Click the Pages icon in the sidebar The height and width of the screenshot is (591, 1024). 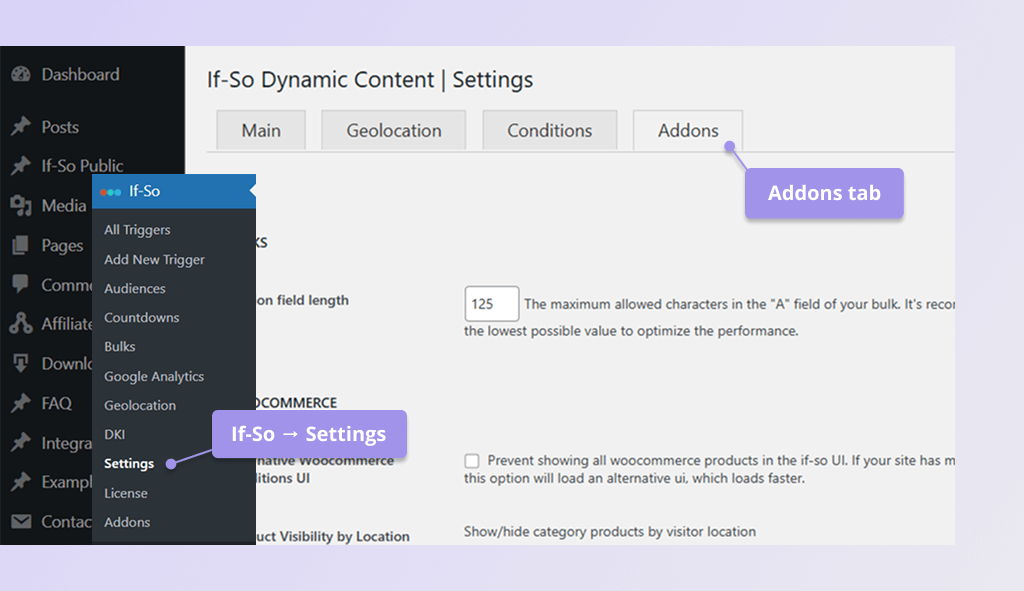pos(24,245)
